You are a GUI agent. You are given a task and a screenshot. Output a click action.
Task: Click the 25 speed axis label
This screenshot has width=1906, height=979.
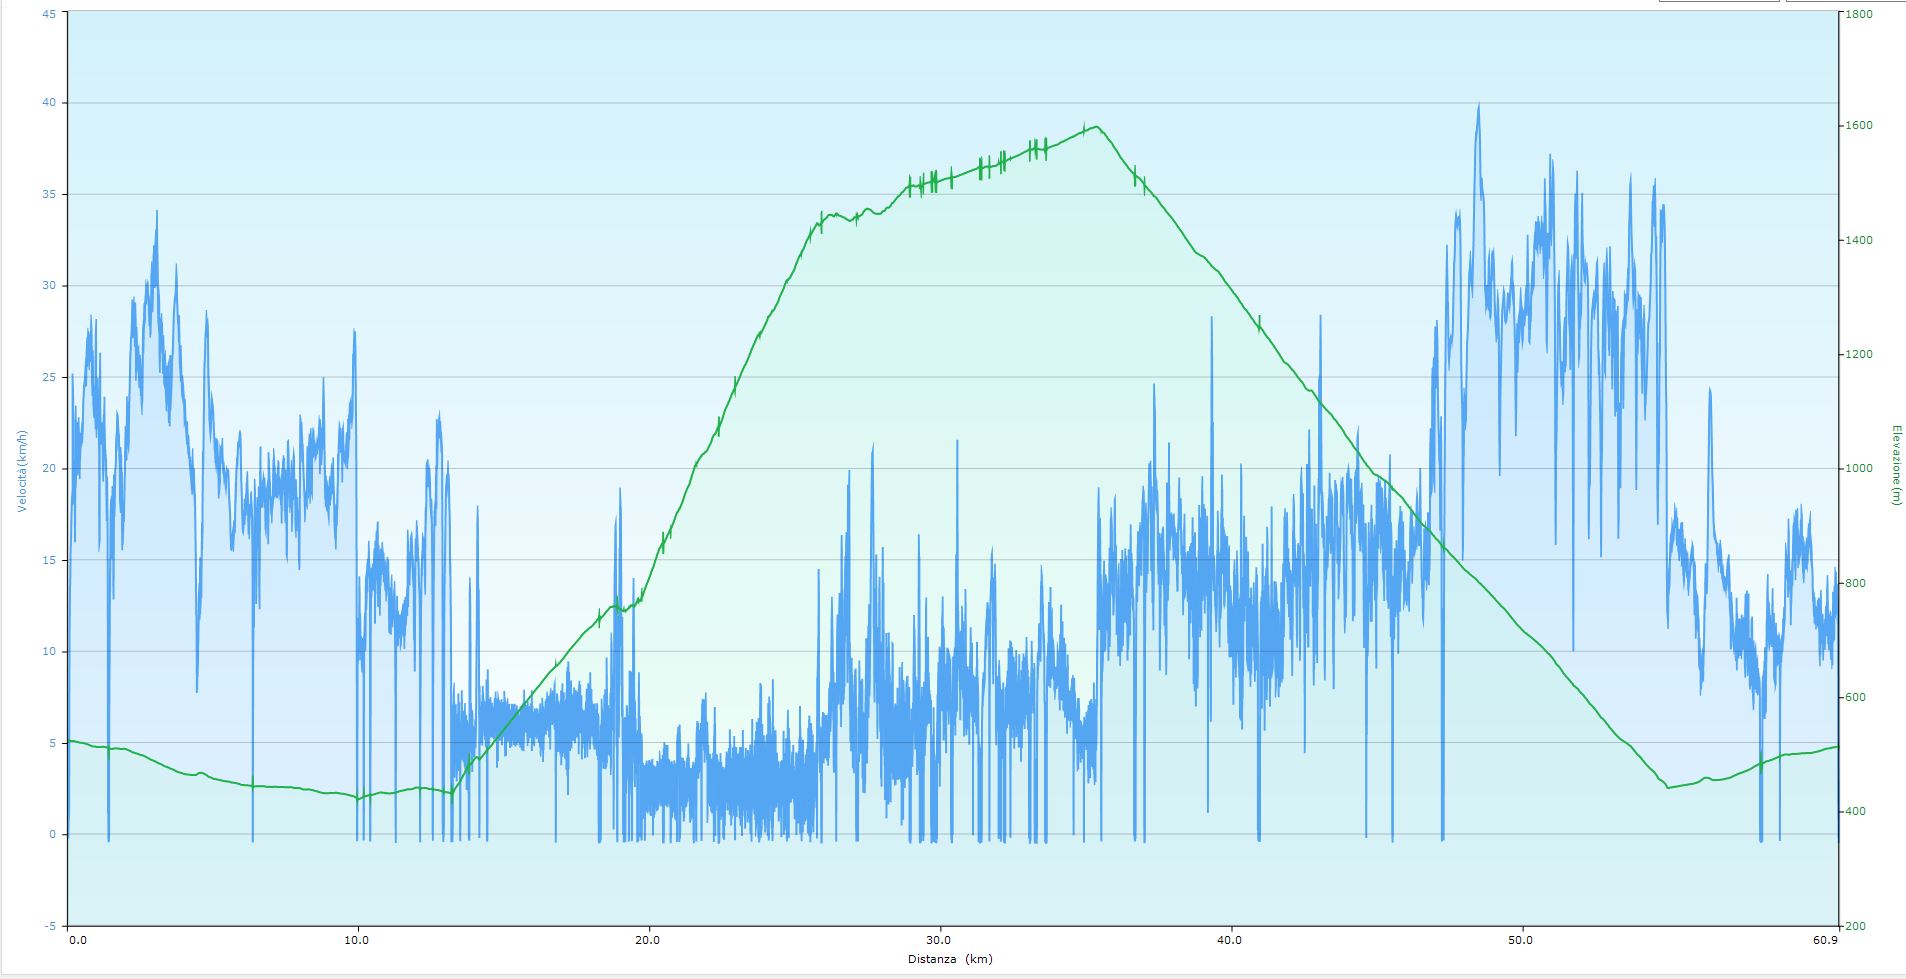(x=50, y=377)
